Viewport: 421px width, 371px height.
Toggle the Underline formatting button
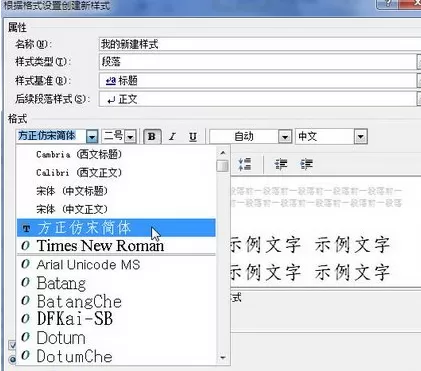coord(193,137)
